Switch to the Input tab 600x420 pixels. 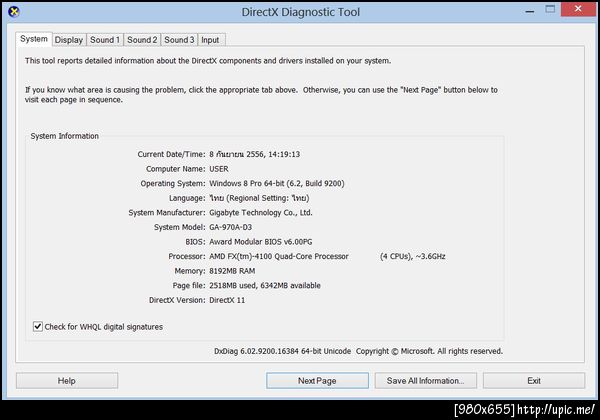tap(210, 40)
